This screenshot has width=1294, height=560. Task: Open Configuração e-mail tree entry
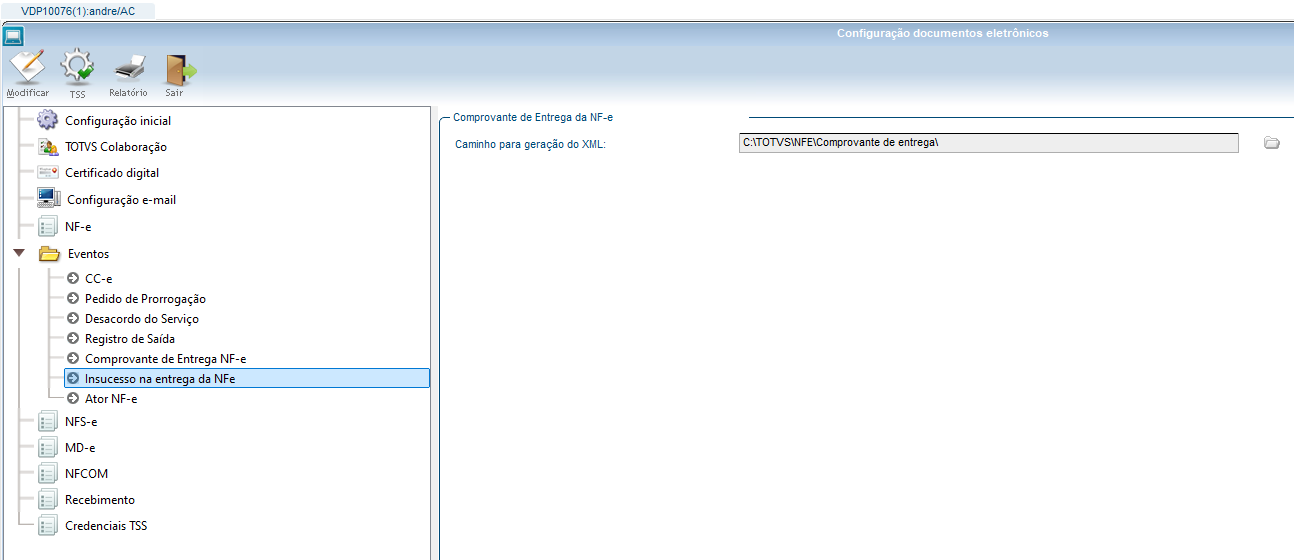[x=122, y=200]
